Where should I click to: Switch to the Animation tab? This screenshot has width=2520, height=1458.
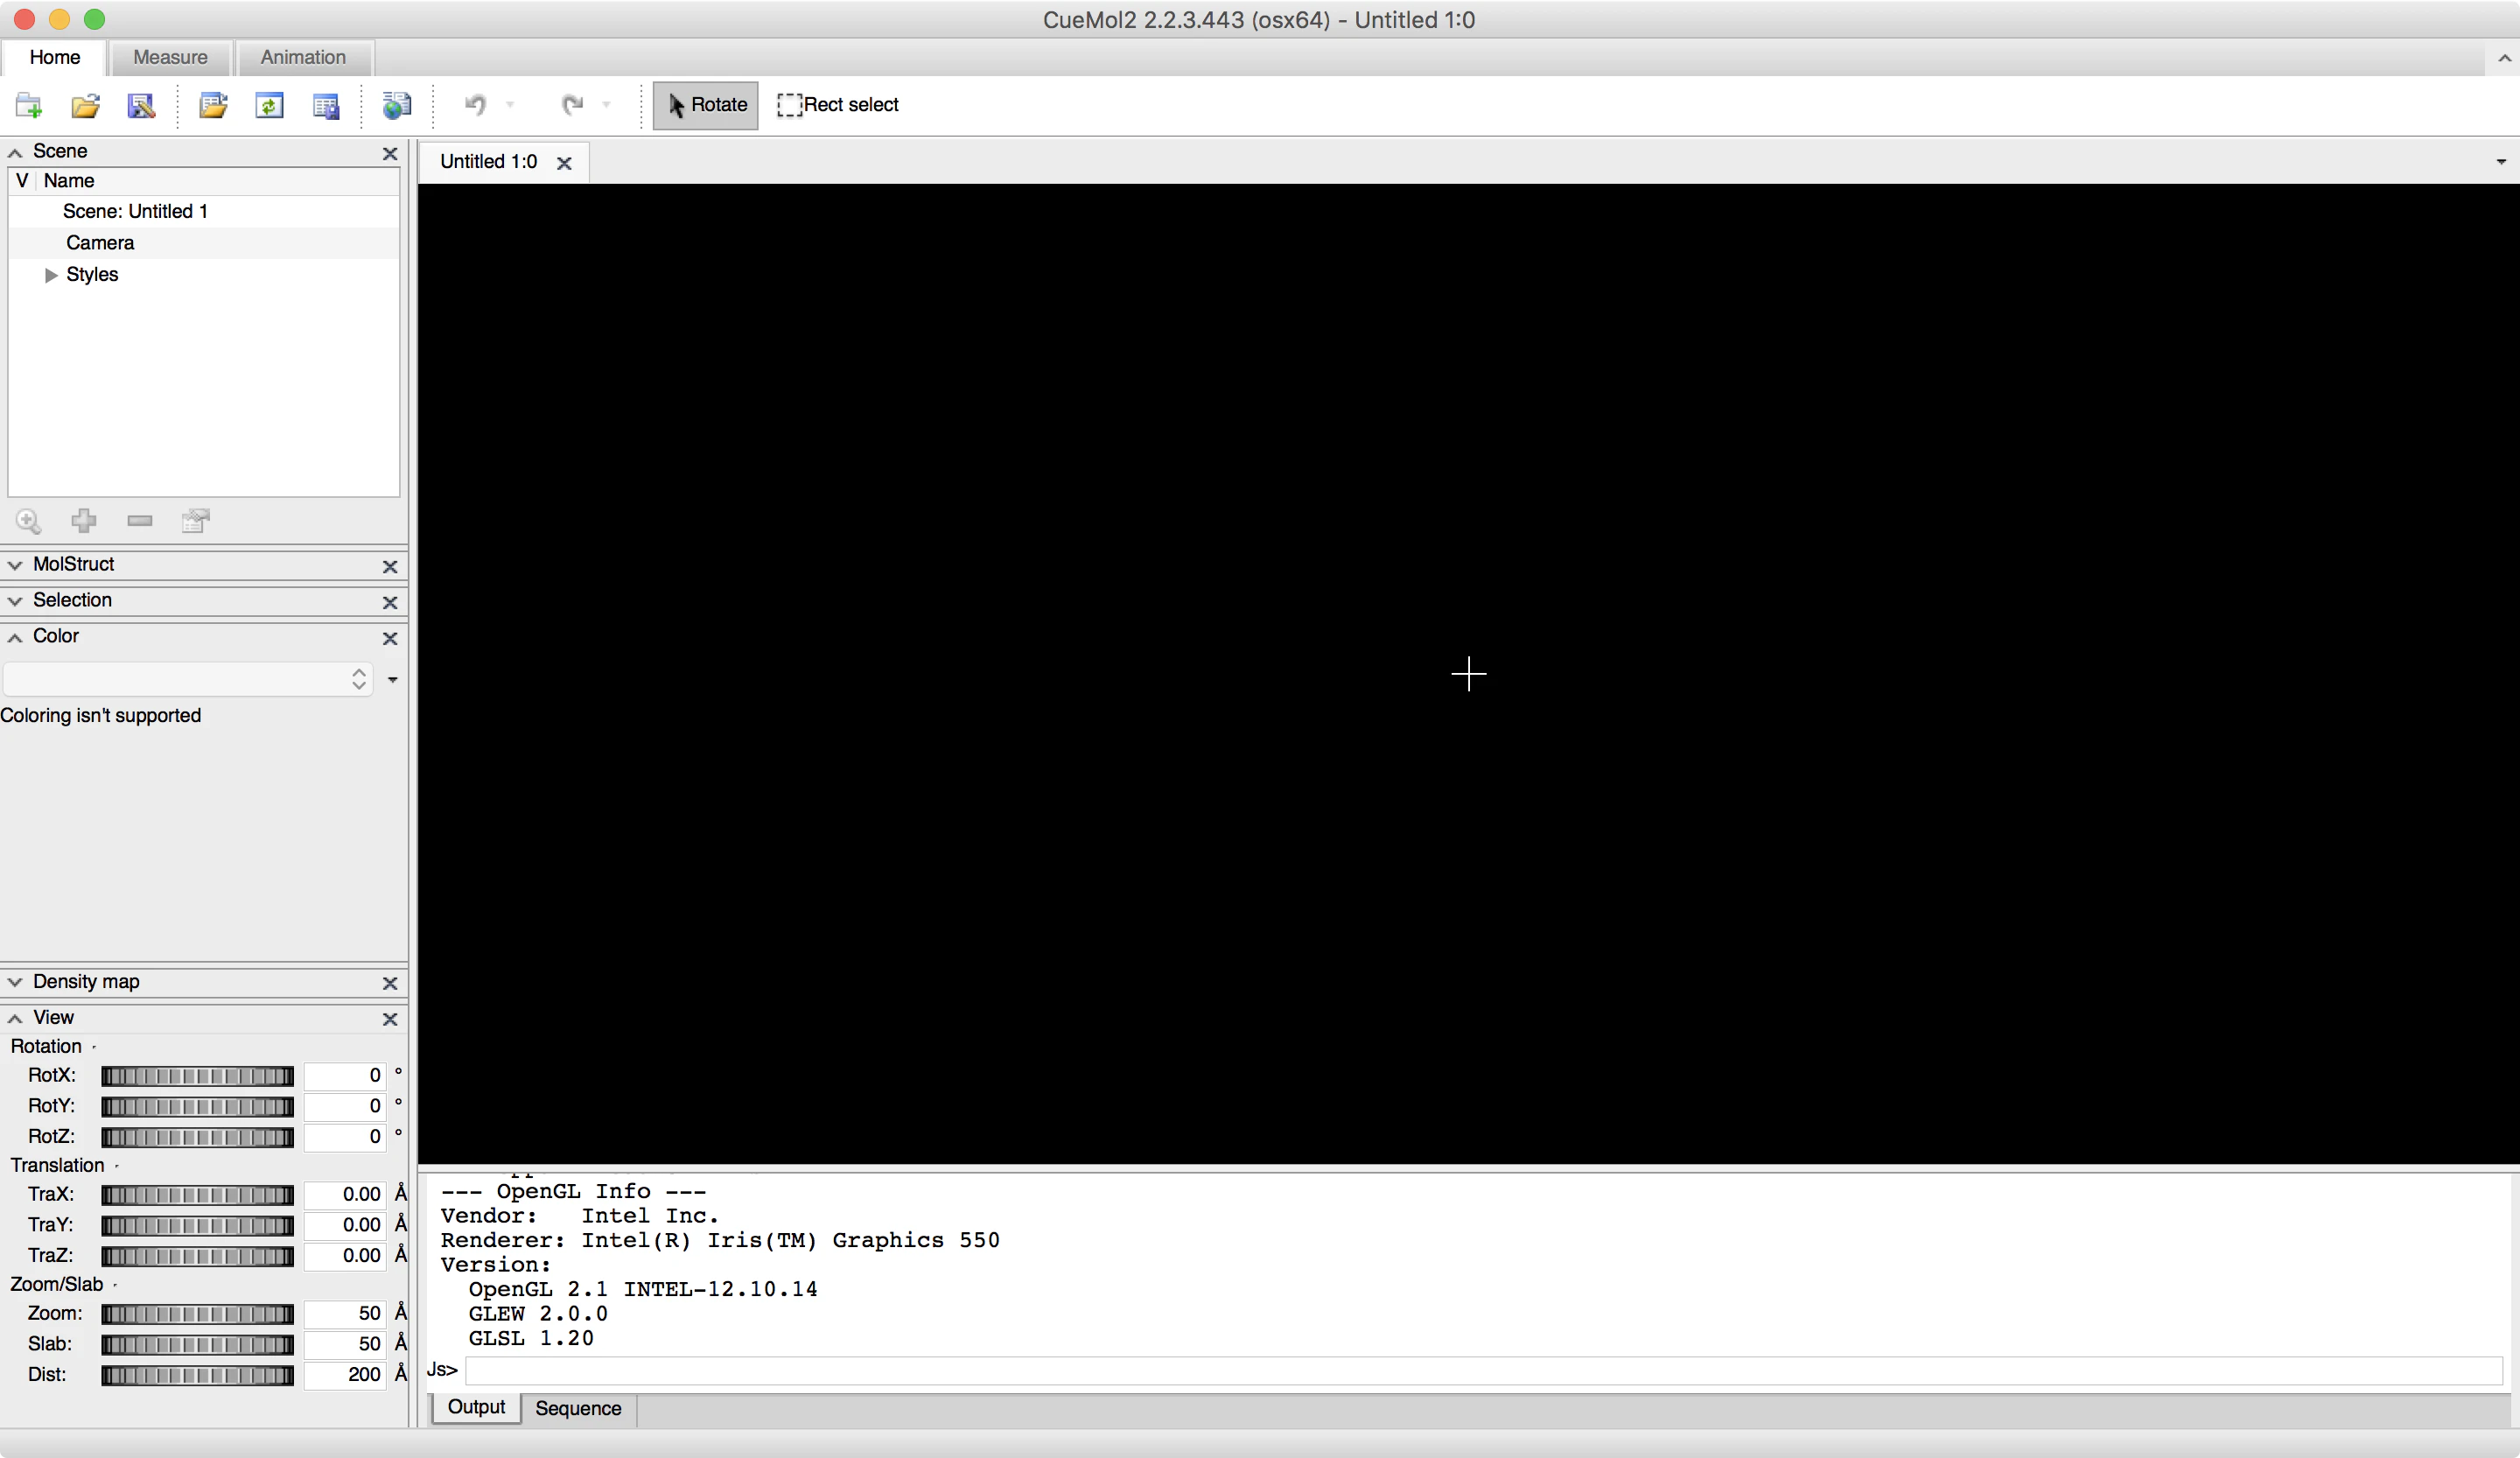(x=303, y=58)
